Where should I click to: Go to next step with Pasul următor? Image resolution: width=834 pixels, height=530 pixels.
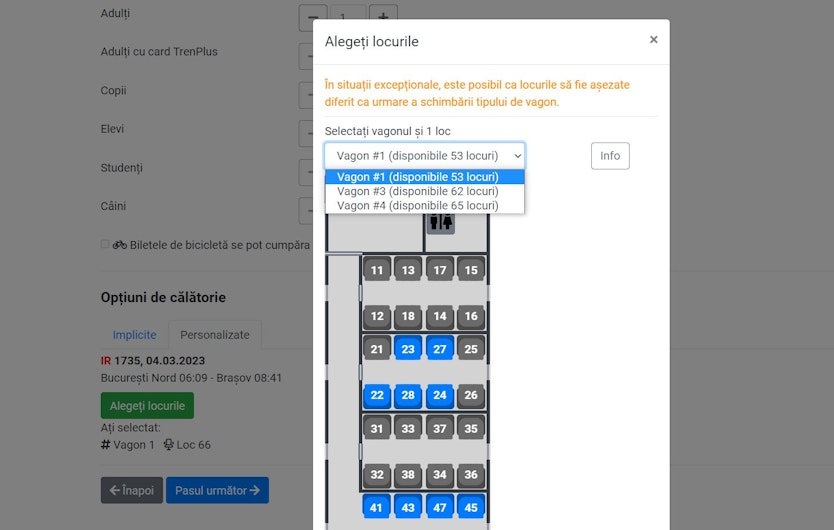tap(217, 491)
